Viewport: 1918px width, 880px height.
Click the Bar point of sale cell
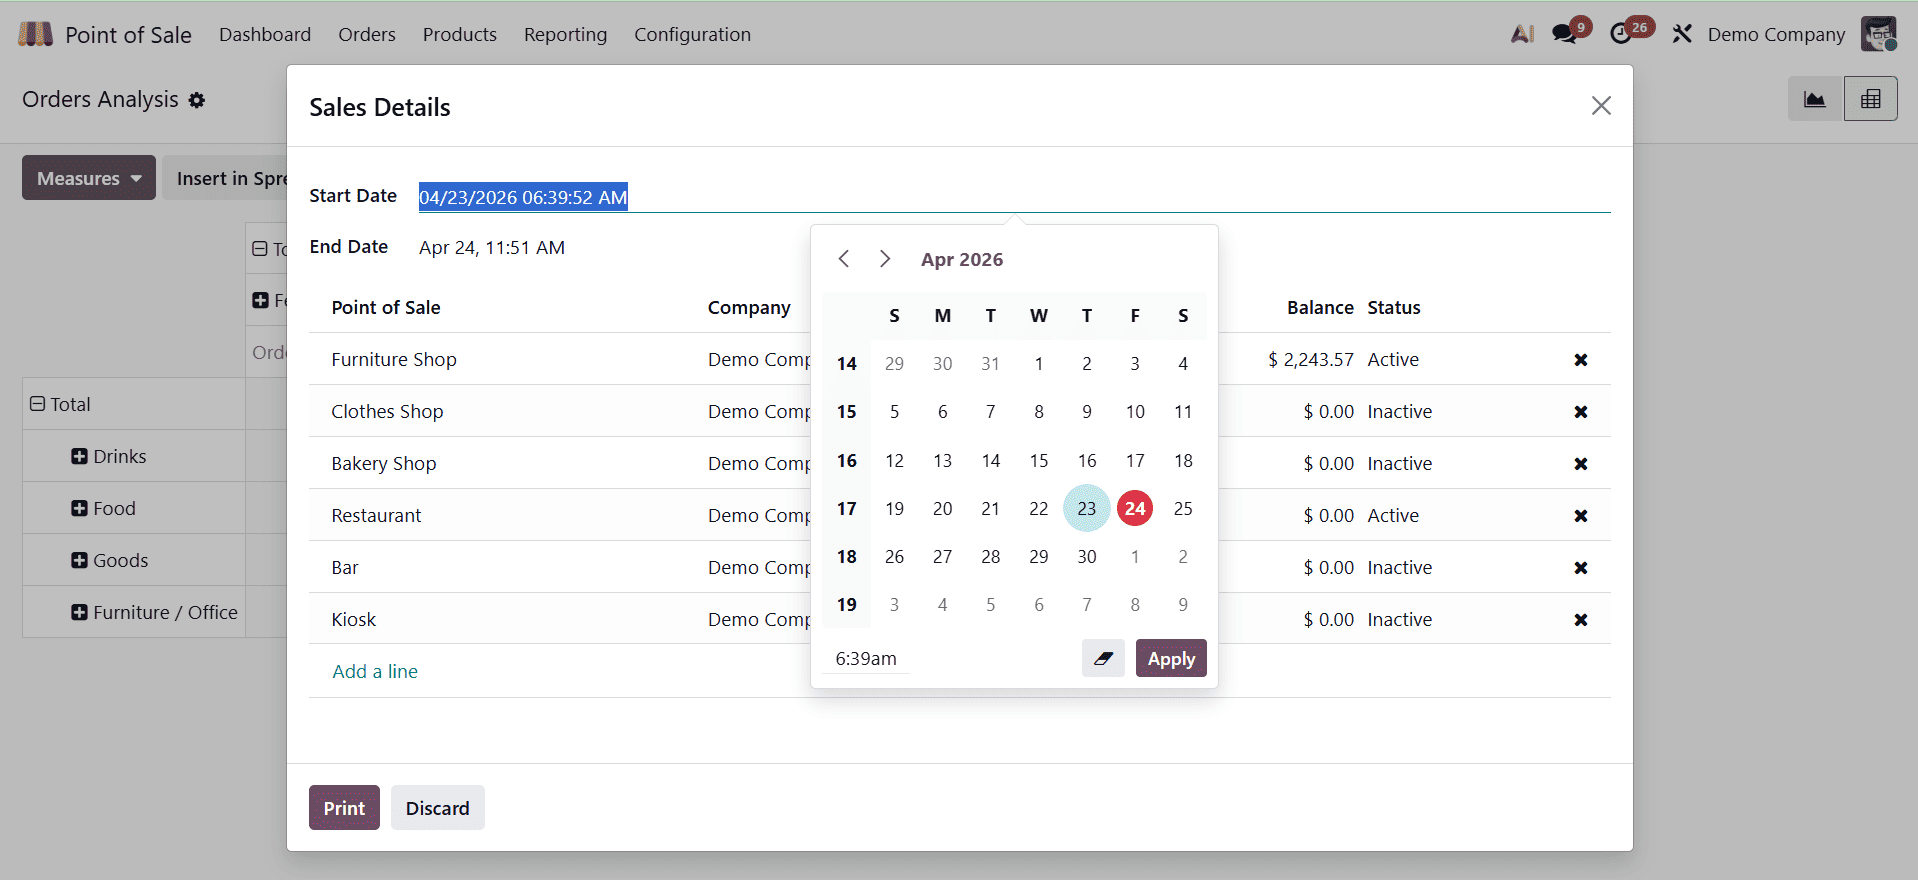(345, 568)
